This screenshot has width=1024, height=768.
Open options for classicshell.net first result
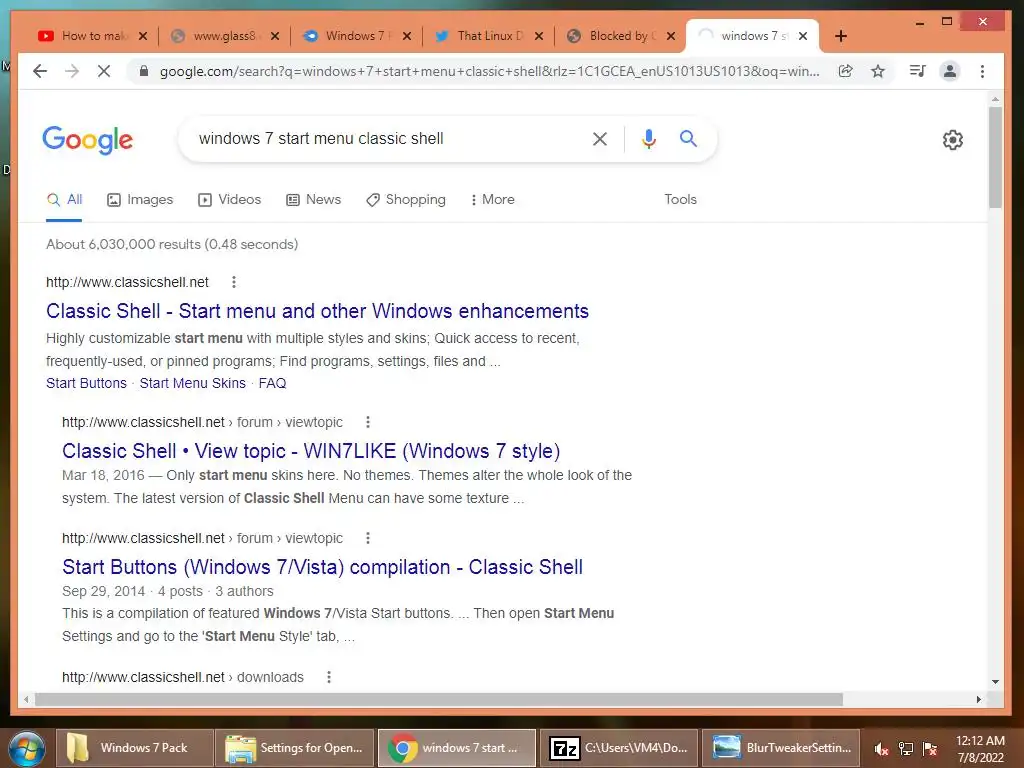pyautogui.click(x=234, y=282)
